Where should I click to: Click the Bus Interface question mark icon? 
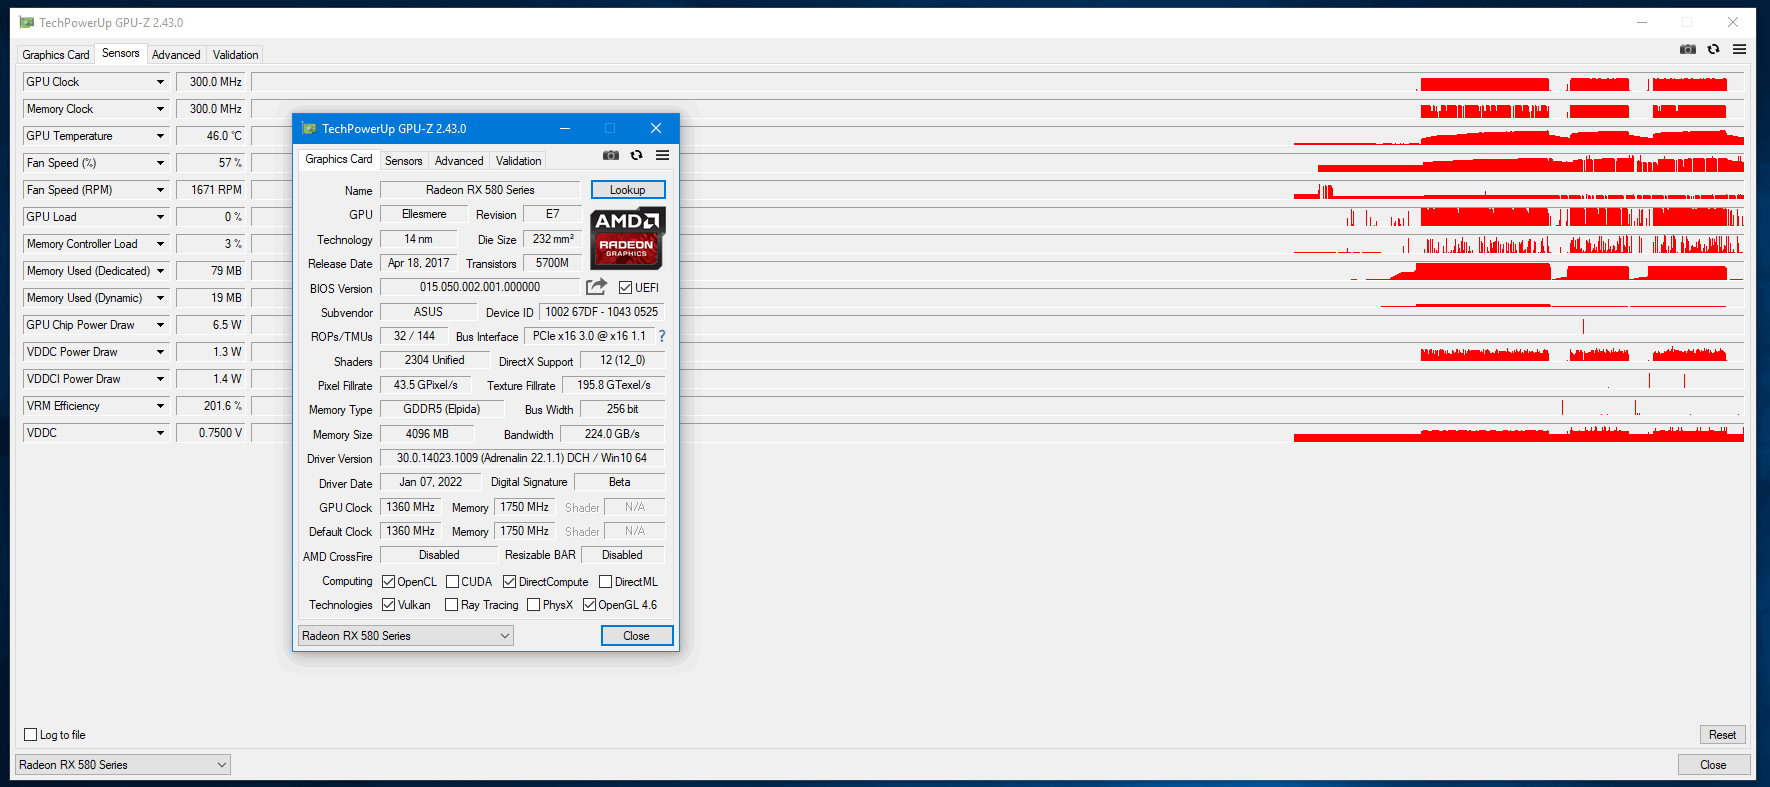pos(661,336)
